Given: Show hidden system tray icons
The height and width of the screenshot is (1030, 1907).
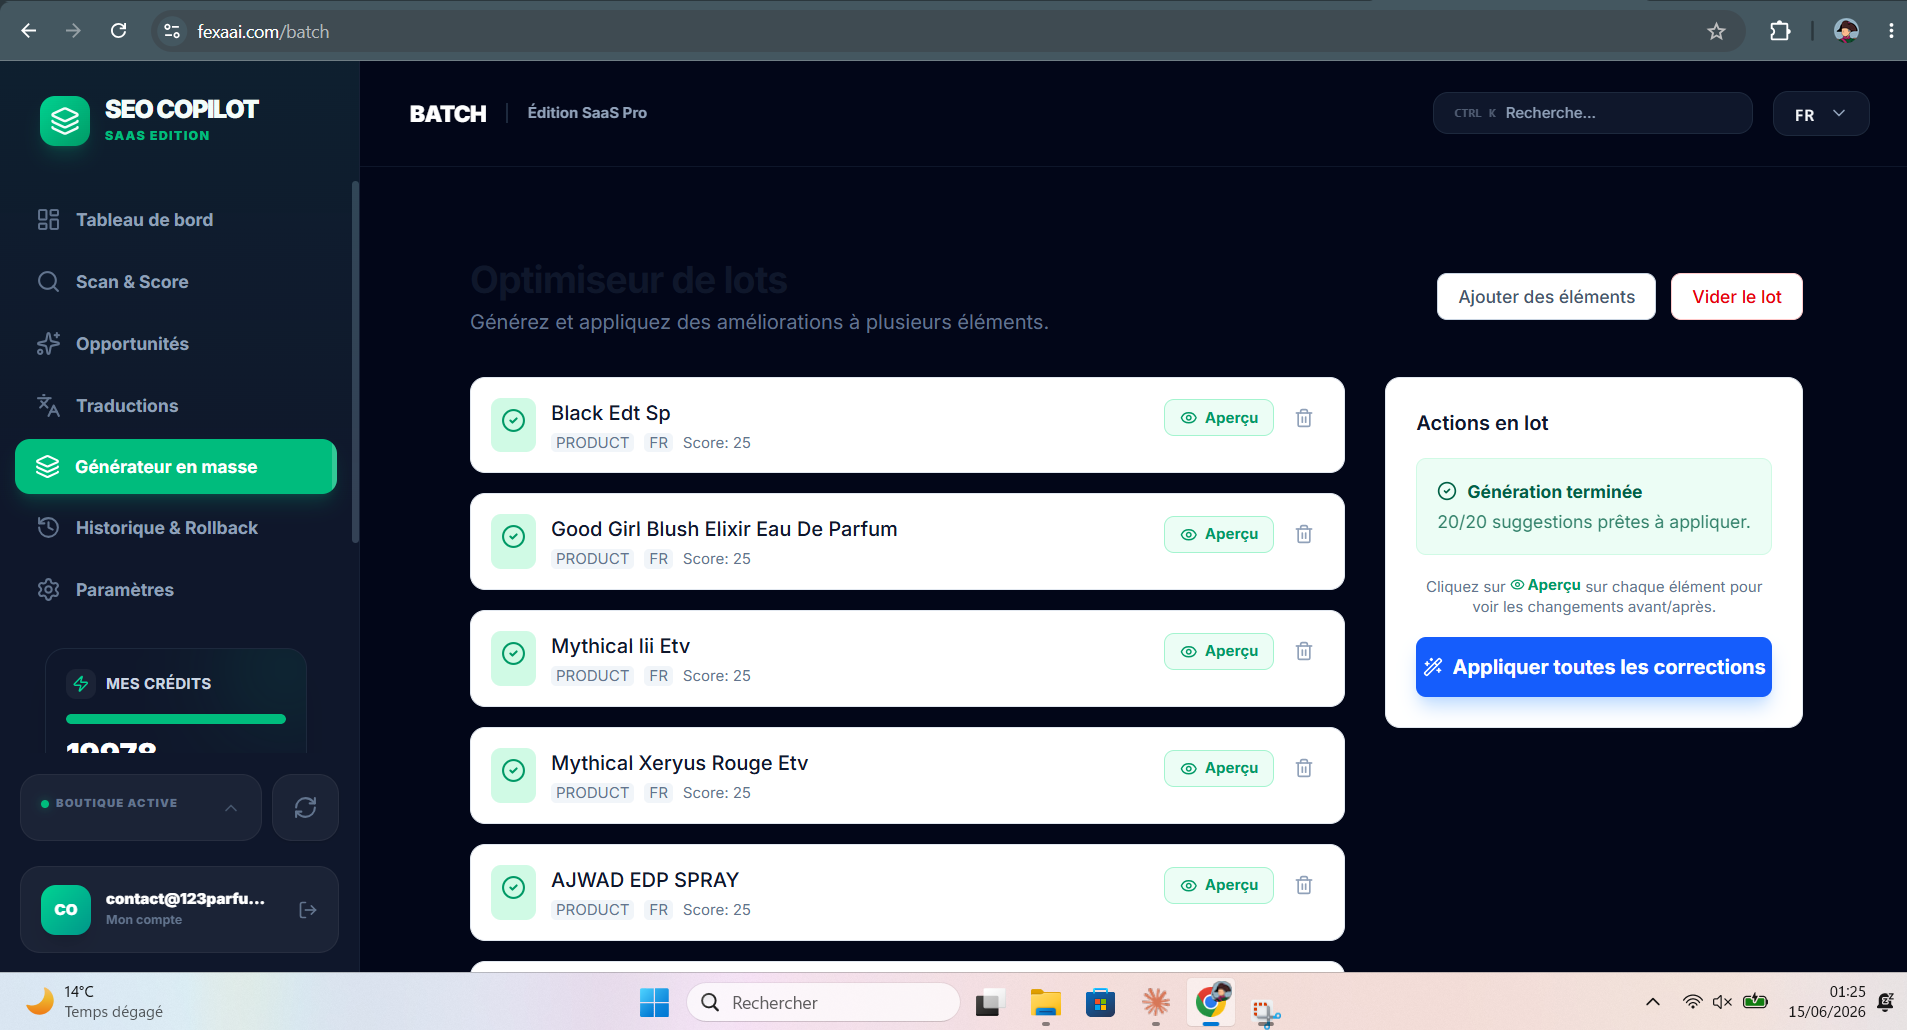Looking at the screenshot, I should tap(1652, 1002).
